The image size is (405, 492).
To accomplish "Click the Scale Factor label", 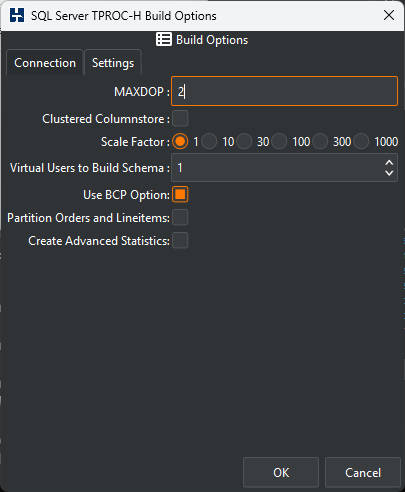I will click(135, 142).
